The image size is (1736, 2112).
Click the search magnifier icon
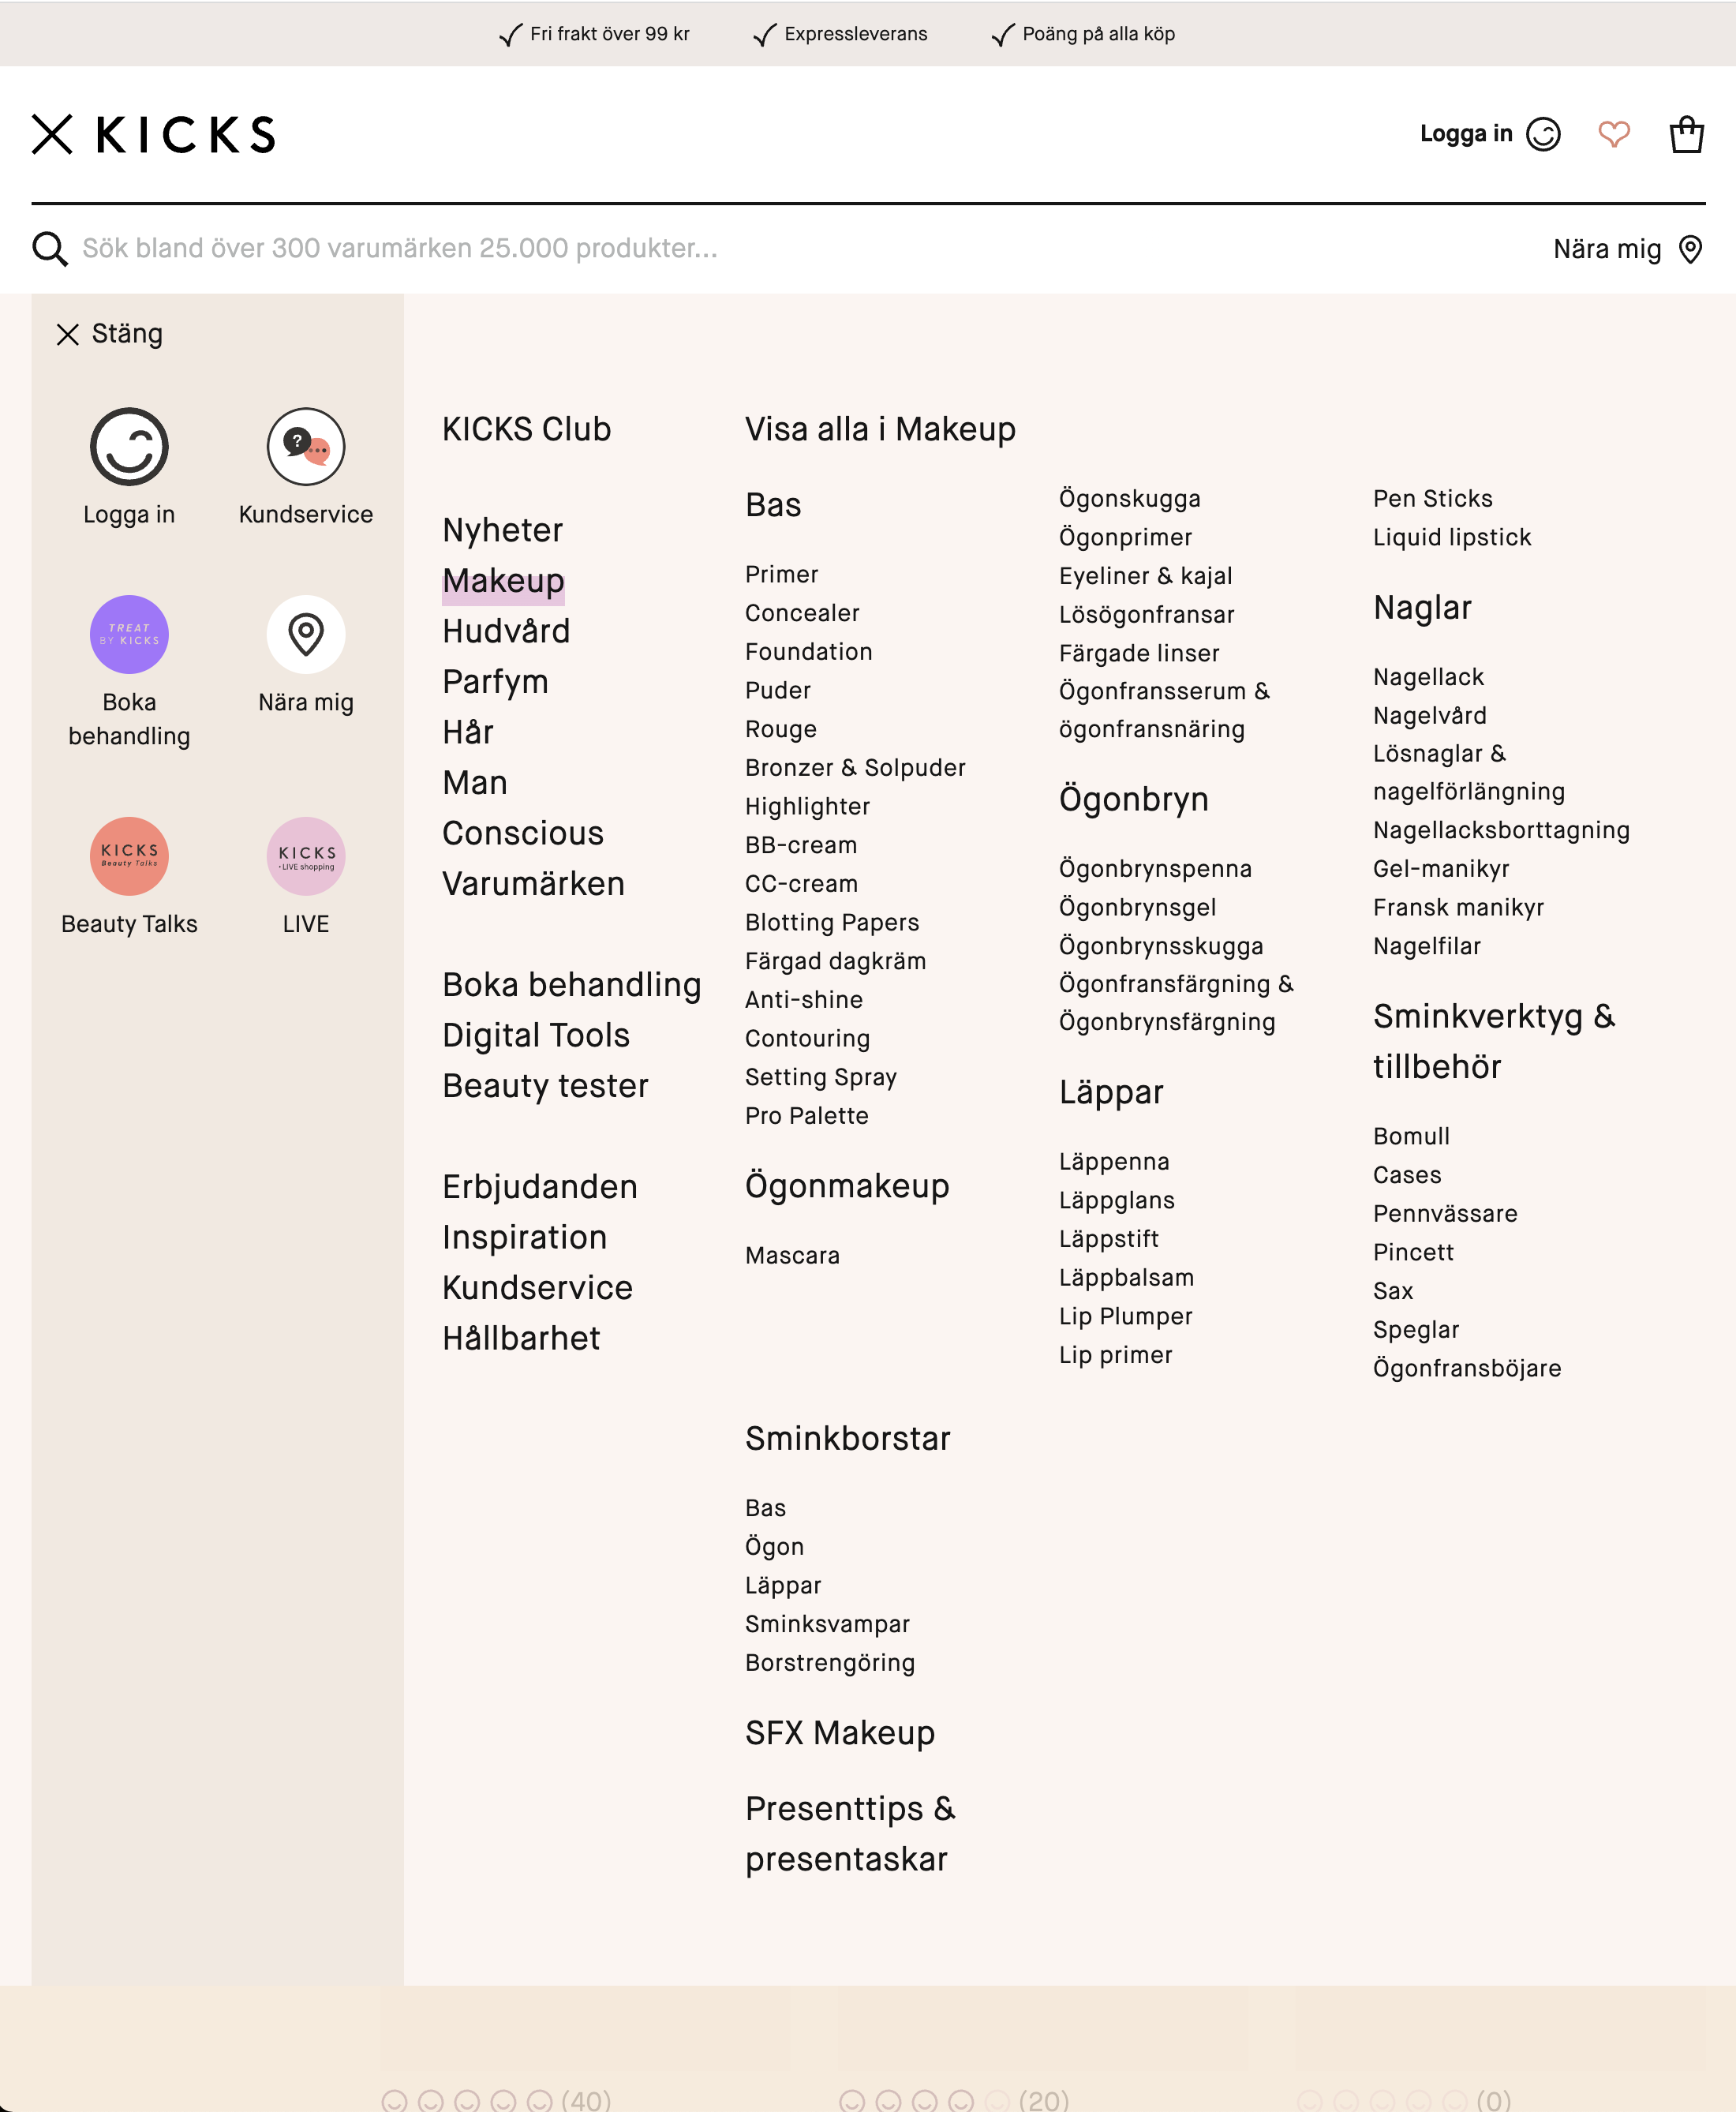coord(49,249)
